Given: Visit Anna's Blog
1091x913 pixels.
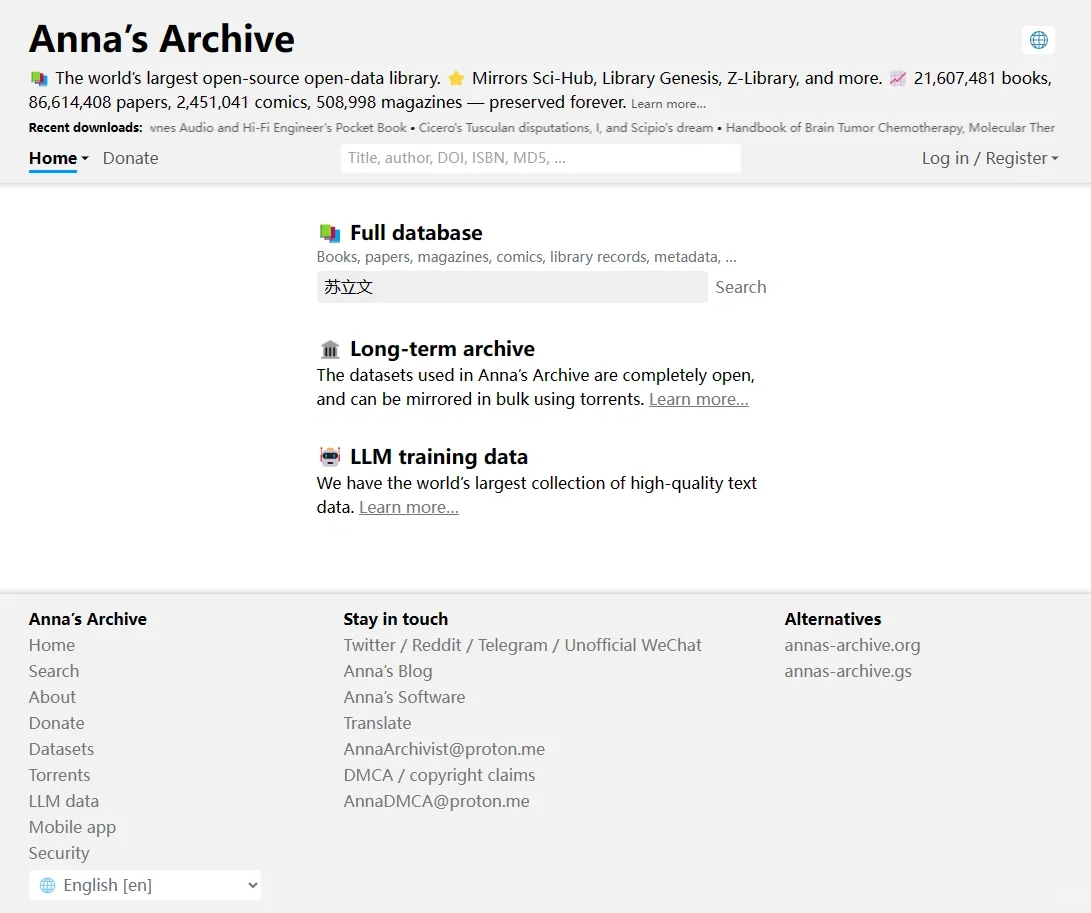Looking at the screenshot, I should 388,671.
